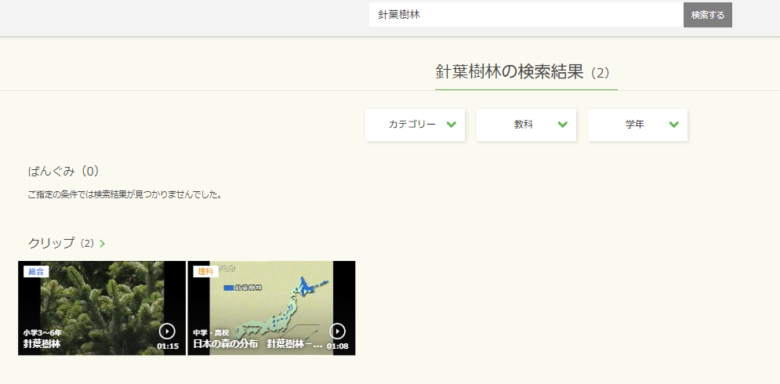Open the 教科 filter dropdown
This screenshot has height=384, width=780.
coord(526,125)
